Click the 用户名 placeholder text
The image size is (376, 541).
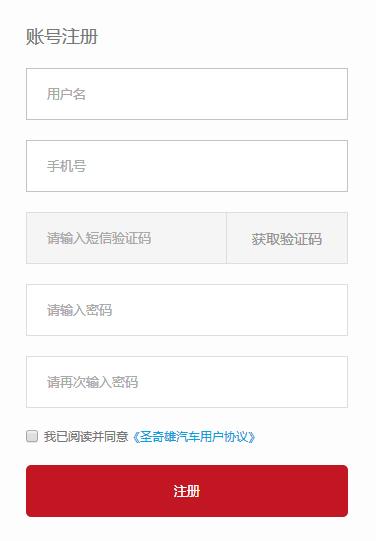(66, 94)
